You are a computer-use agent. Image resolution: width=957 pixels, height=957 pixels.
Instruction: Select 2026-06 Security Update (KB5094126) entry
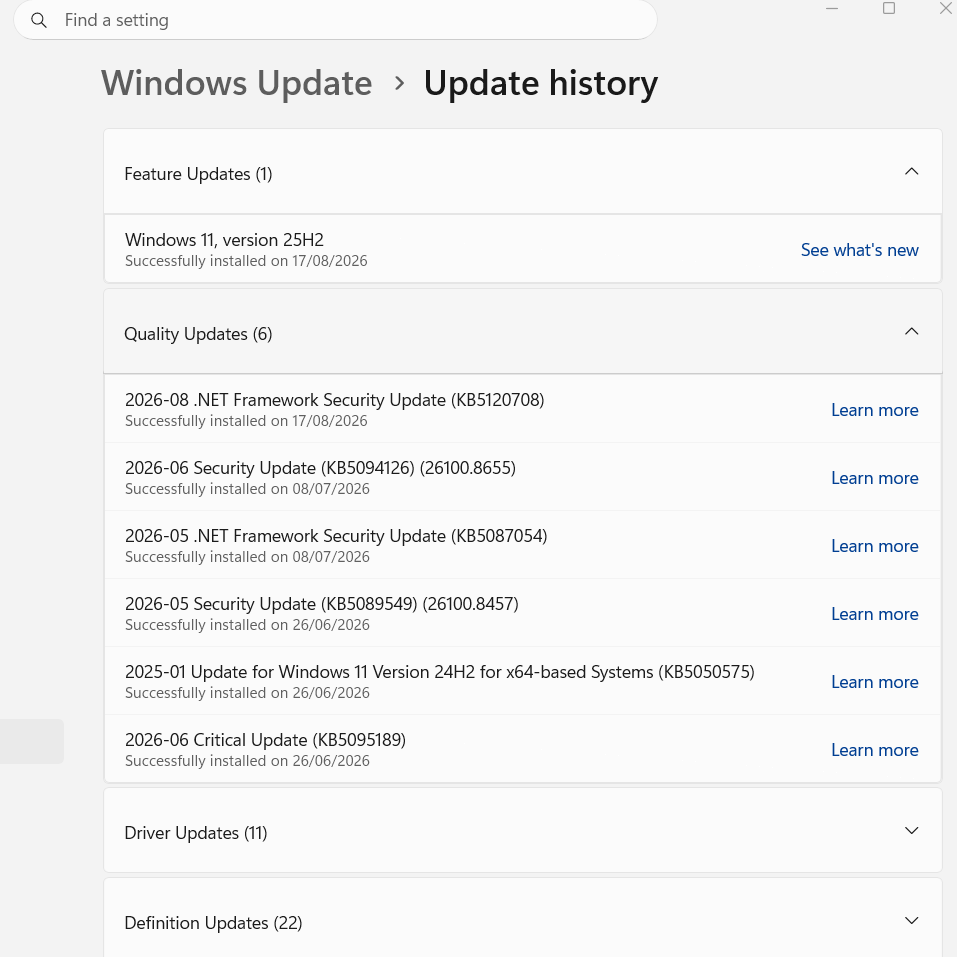point(523,477)
